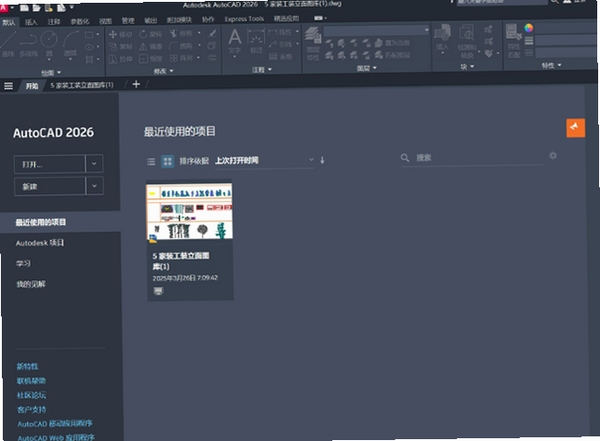The image size is (600, 441).
Task: Select the Scale tool
Action: 151,59
